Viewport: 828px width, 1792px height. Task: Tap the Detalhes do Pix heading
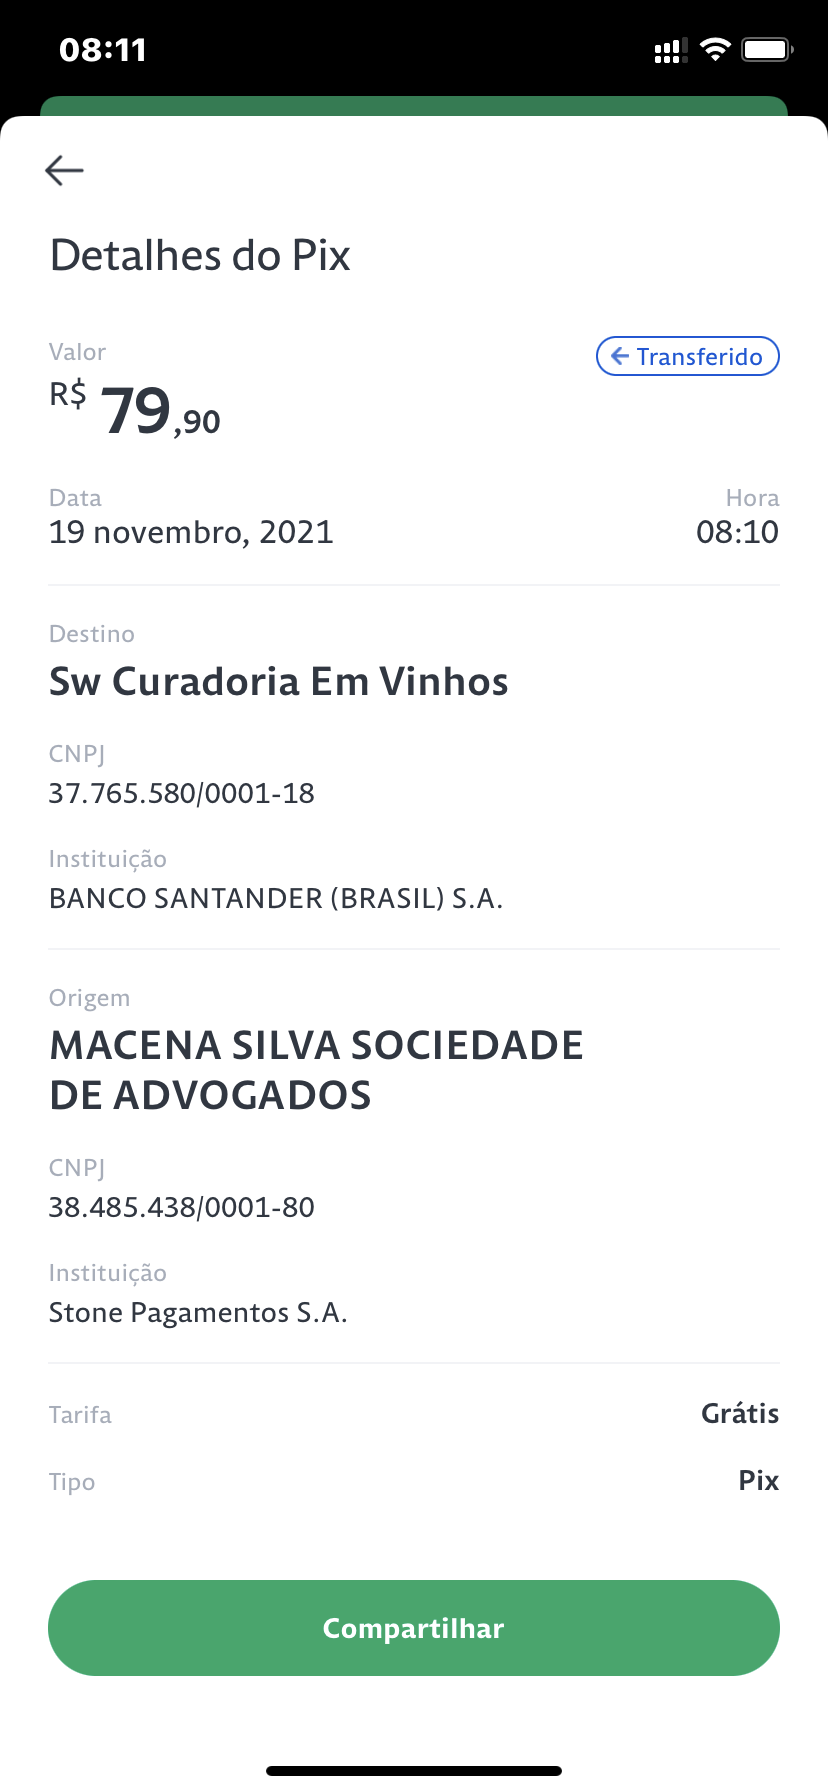[200, 256]
